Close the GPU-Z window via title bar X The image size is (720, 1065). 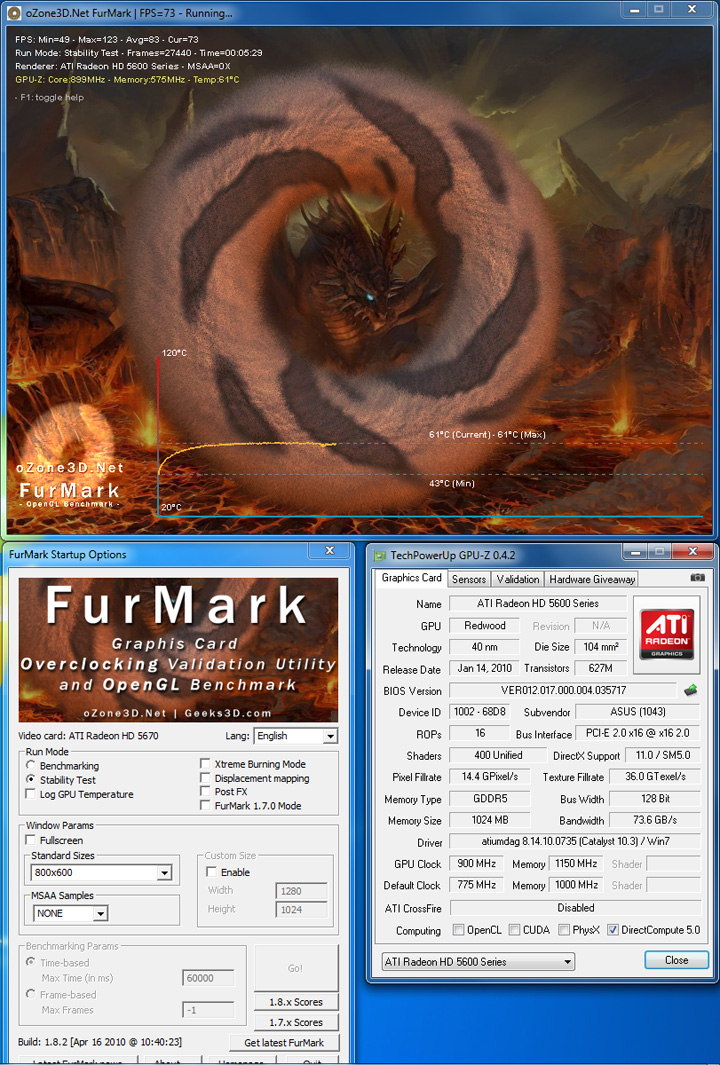[692, 552]
